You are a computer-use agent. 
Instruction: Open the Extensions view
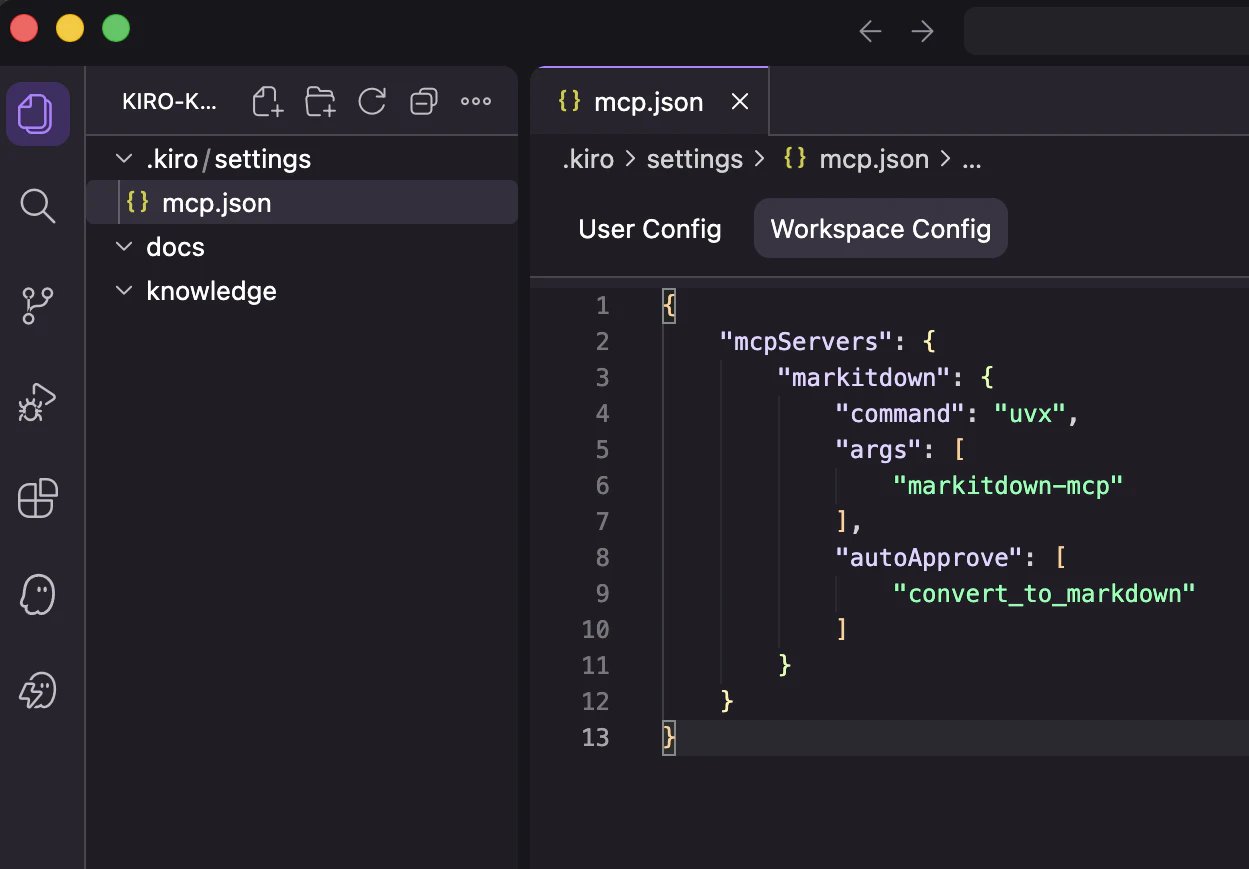(38, 498)
